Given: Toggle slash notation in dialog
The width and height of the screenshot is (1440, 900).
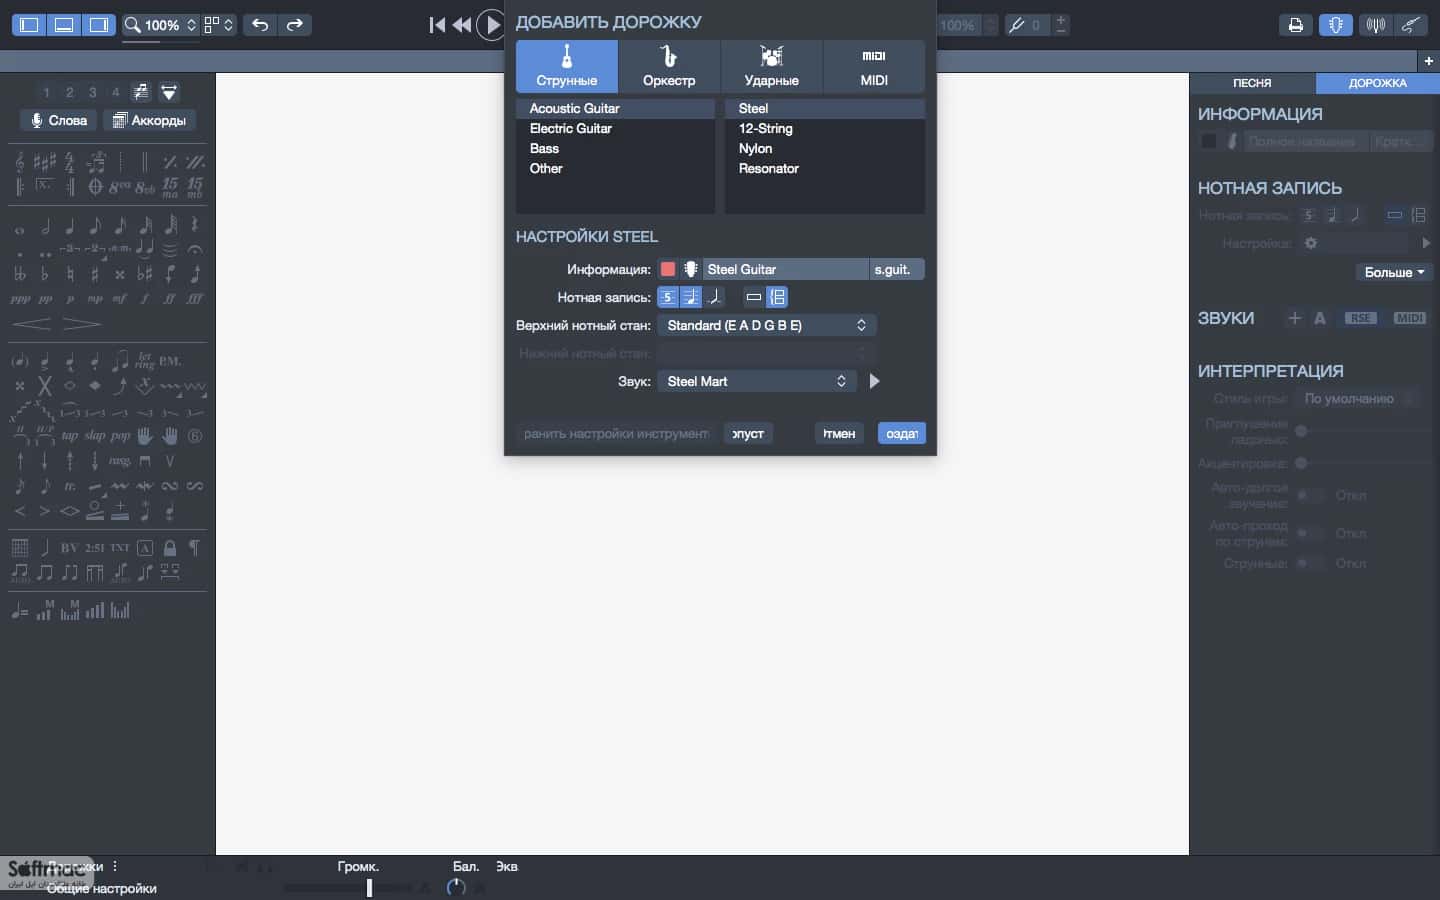Looking at the screenshot, I should [x=714, y=297].
